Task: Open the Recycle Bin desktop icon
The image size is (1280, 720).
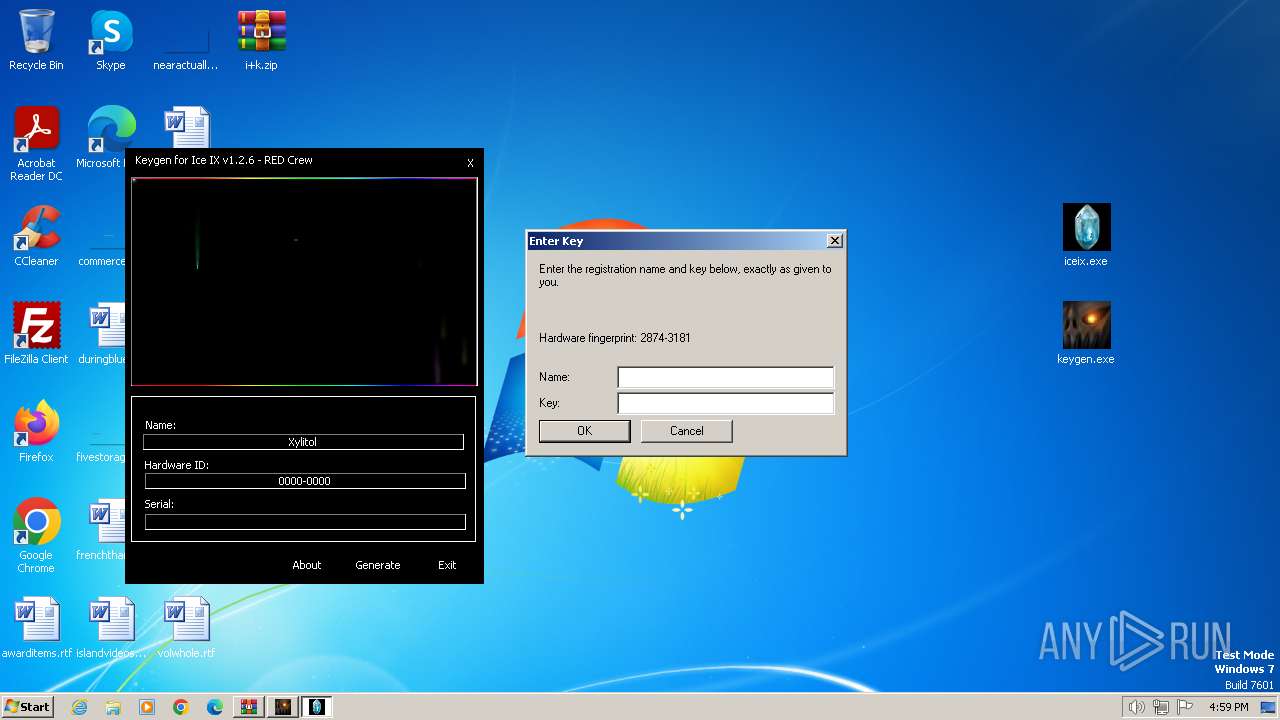Action: coord(36,40)
